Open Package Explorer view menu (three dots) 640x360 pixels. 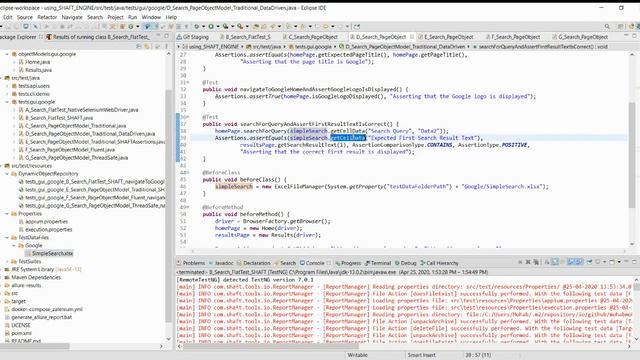click(x=166, y=47)
